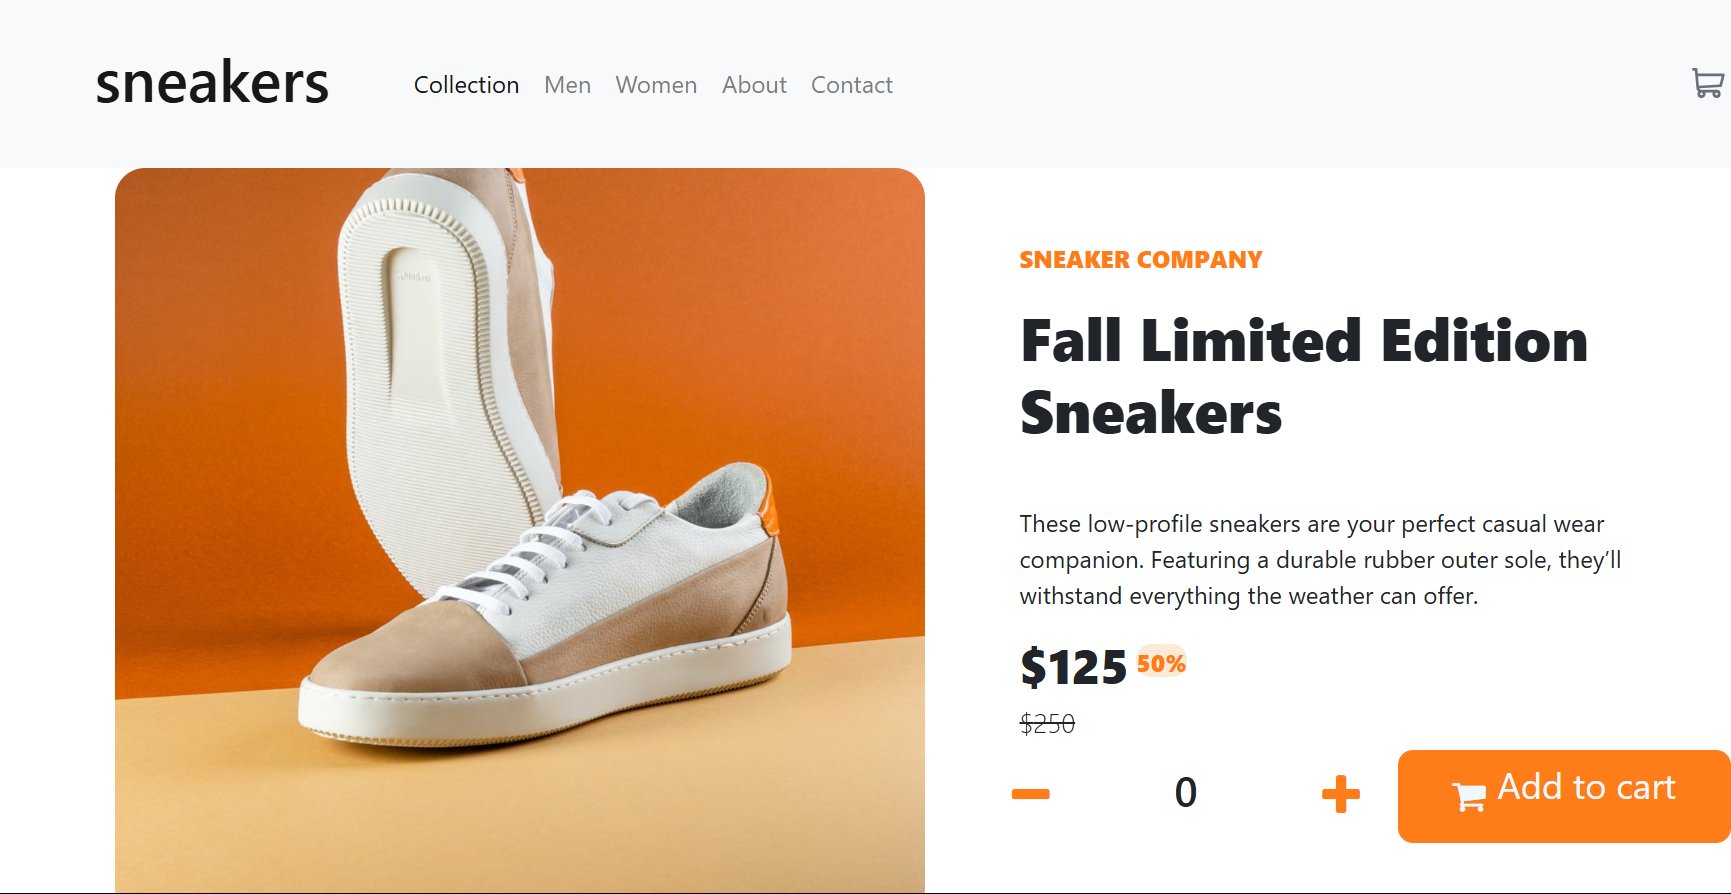
Task: Visit the About page
Action: pos(753,85)
